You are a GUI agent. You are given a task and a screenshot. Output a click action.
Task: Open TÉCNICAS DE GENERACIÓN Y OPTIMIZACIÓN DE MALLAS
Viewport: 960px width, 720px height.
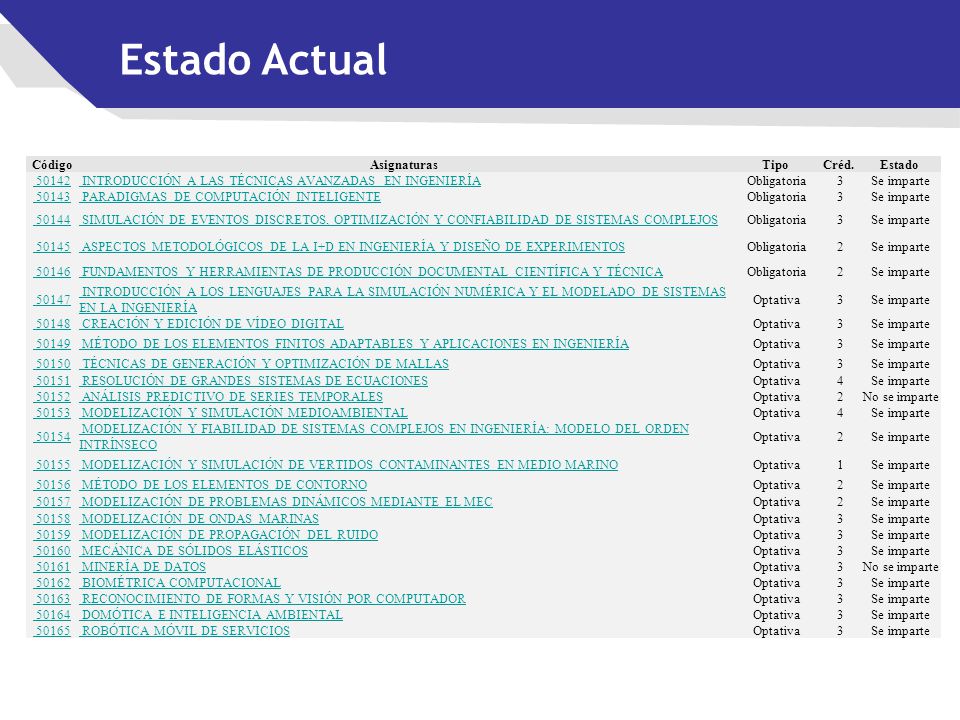point(264,364)
